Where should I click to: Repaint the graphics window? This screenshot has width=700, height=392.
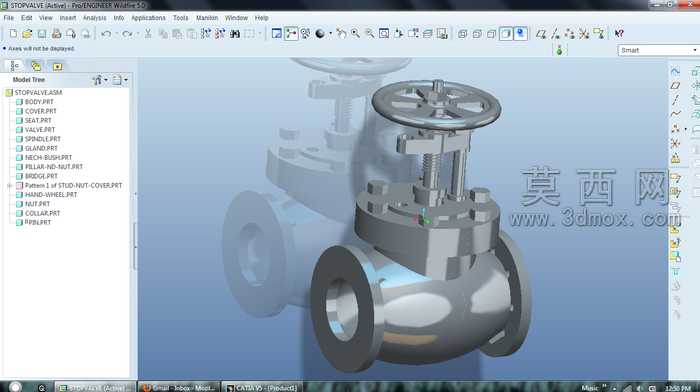pyautogui.click(x=277, y=33)
